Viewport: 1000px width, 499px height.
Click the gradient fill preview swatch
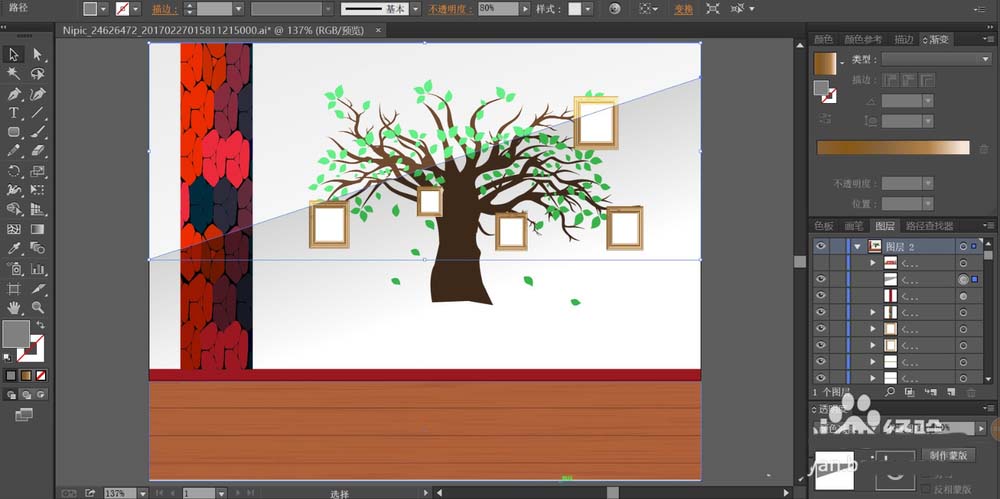click(x=825, y=63)
